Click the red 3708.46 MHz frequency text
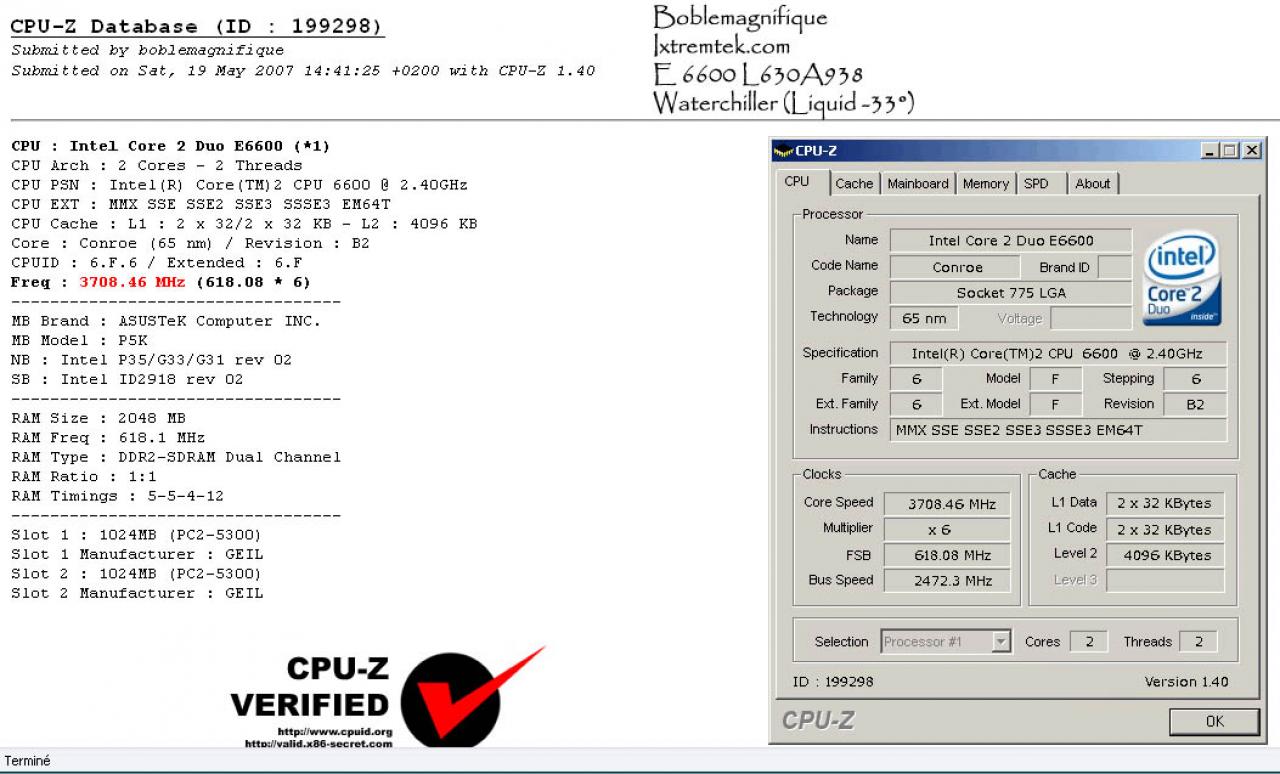Image resolution: width=1280 pixels, height=774 pixels. [133, 283]
